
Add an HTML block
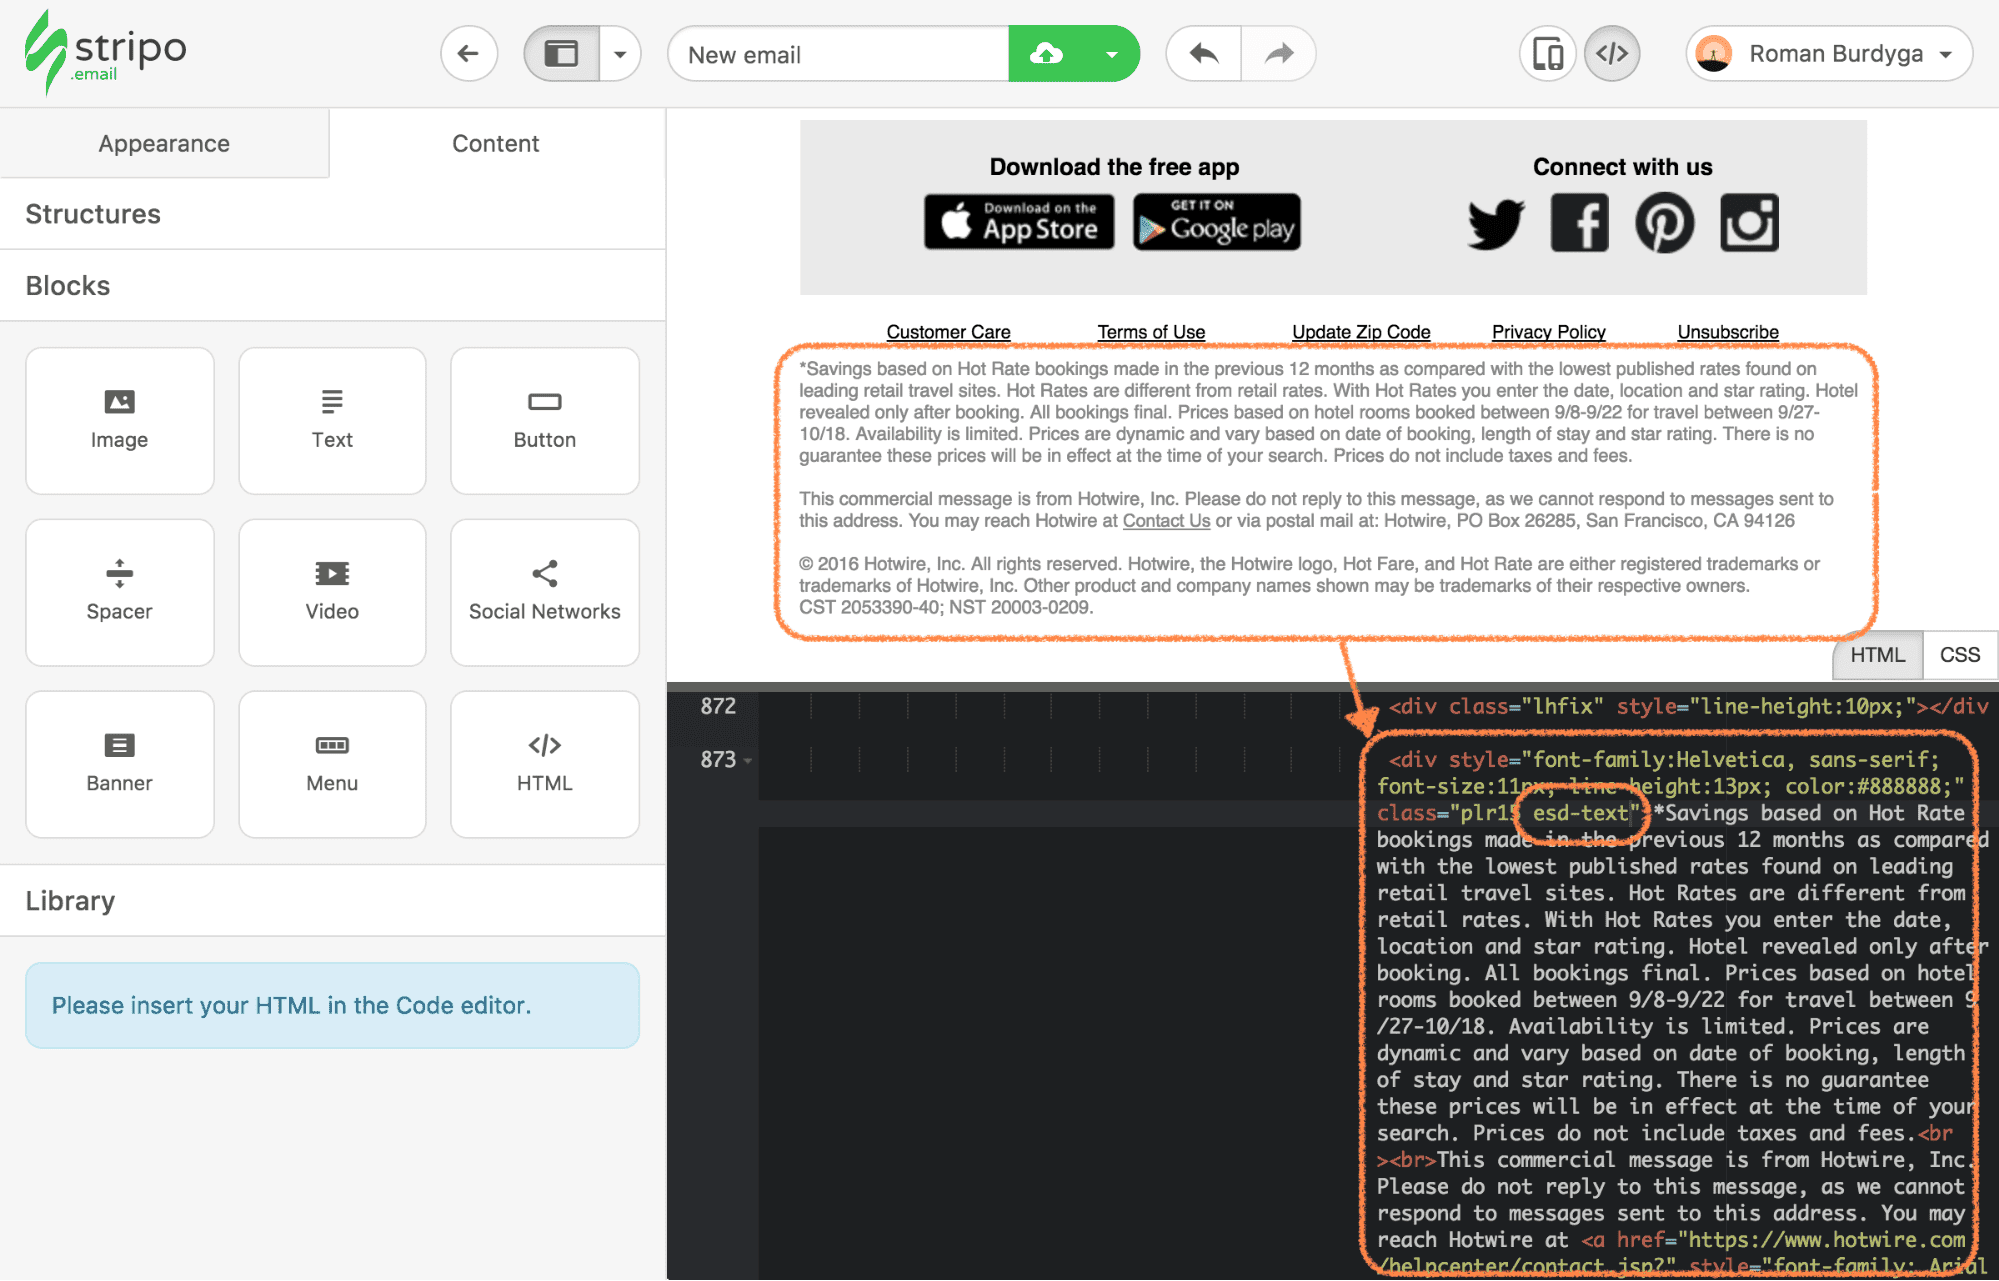pyautogui.click(x=544, y=763)
